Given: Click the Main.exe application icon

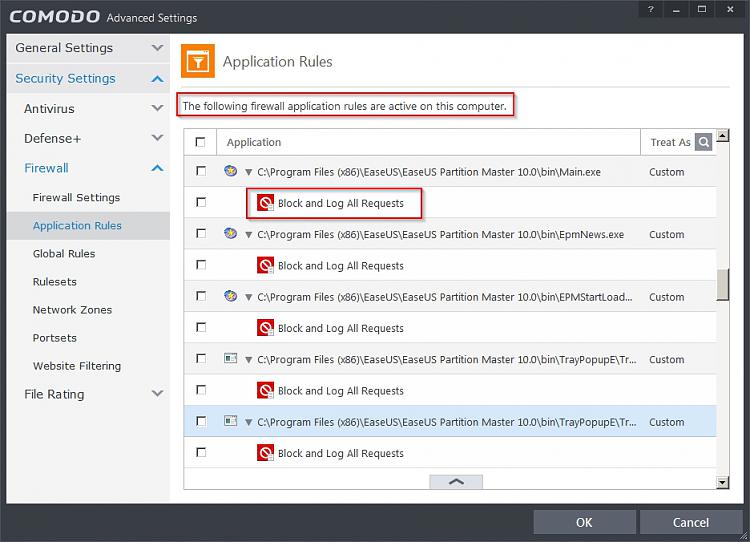Looking at the screenshot, I should (231, 171).
